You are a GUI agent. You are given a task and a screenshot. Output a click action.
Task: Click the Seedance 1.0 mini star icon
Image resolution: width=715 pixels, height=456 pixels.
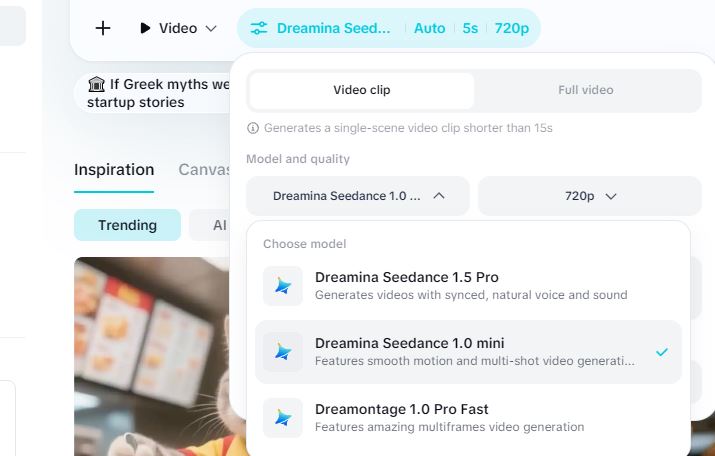pyautogui.click(x=283, y=352)
